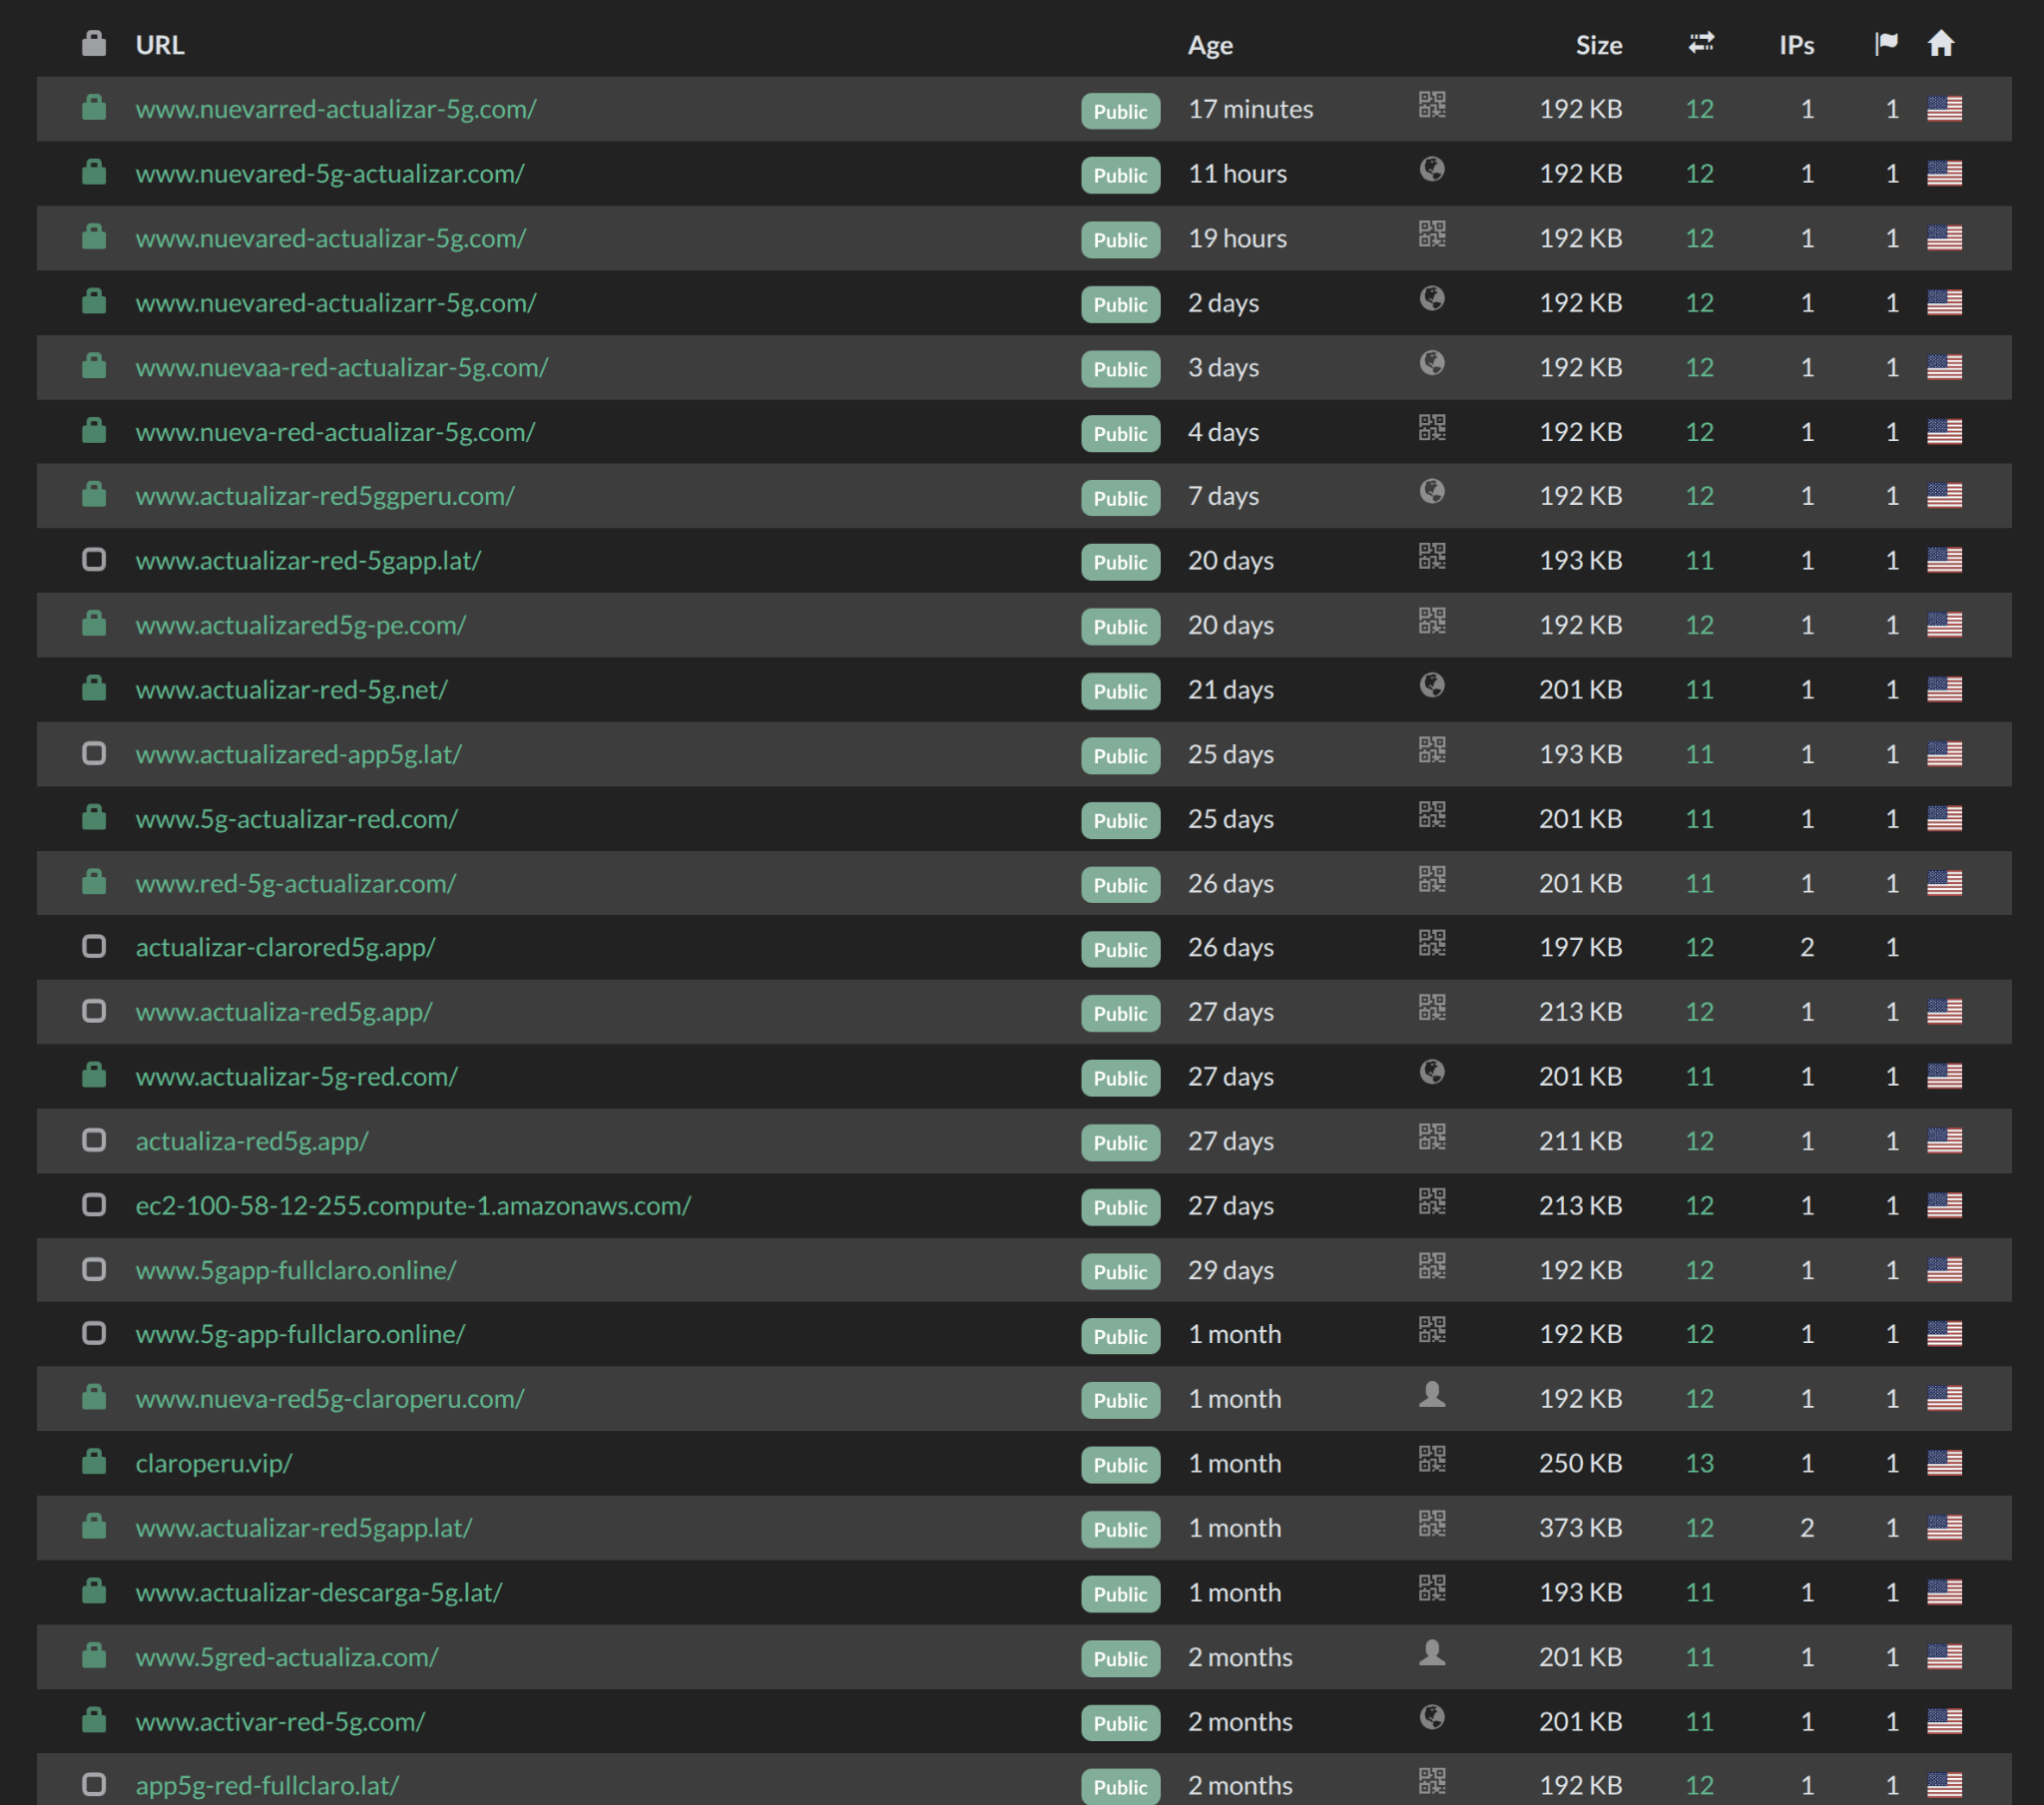Click the padlock icon in the table header
Screen dimensions: 2044x1805
point(94,43)
